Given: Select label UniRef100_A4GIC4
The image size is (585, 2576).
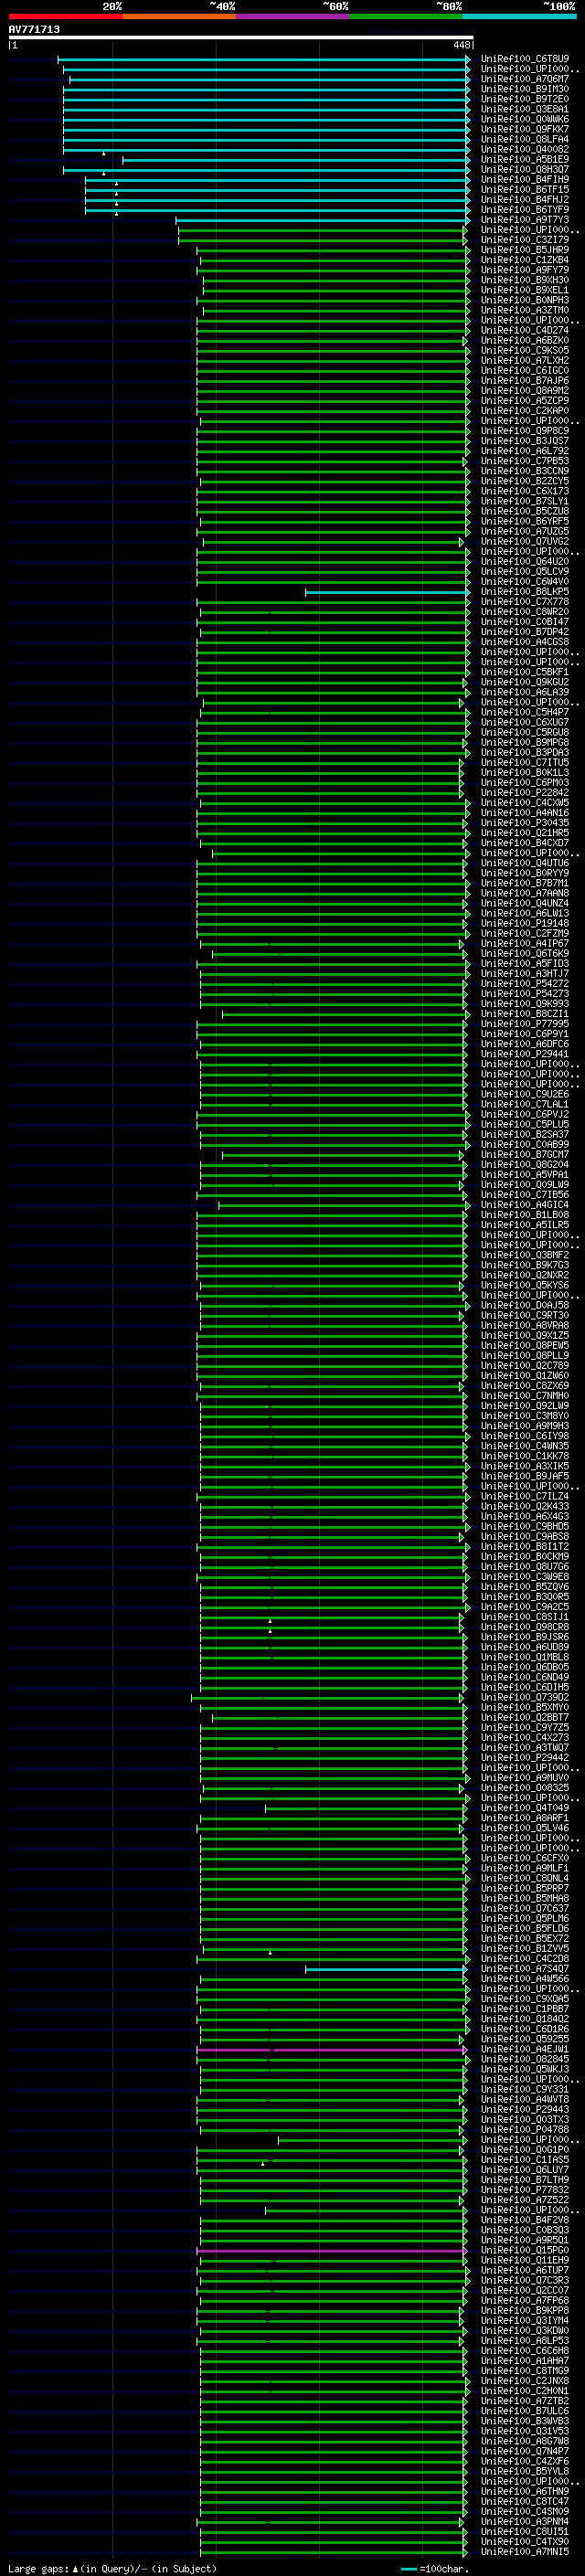Looking at the screenshot, I should click(524, 1205).
